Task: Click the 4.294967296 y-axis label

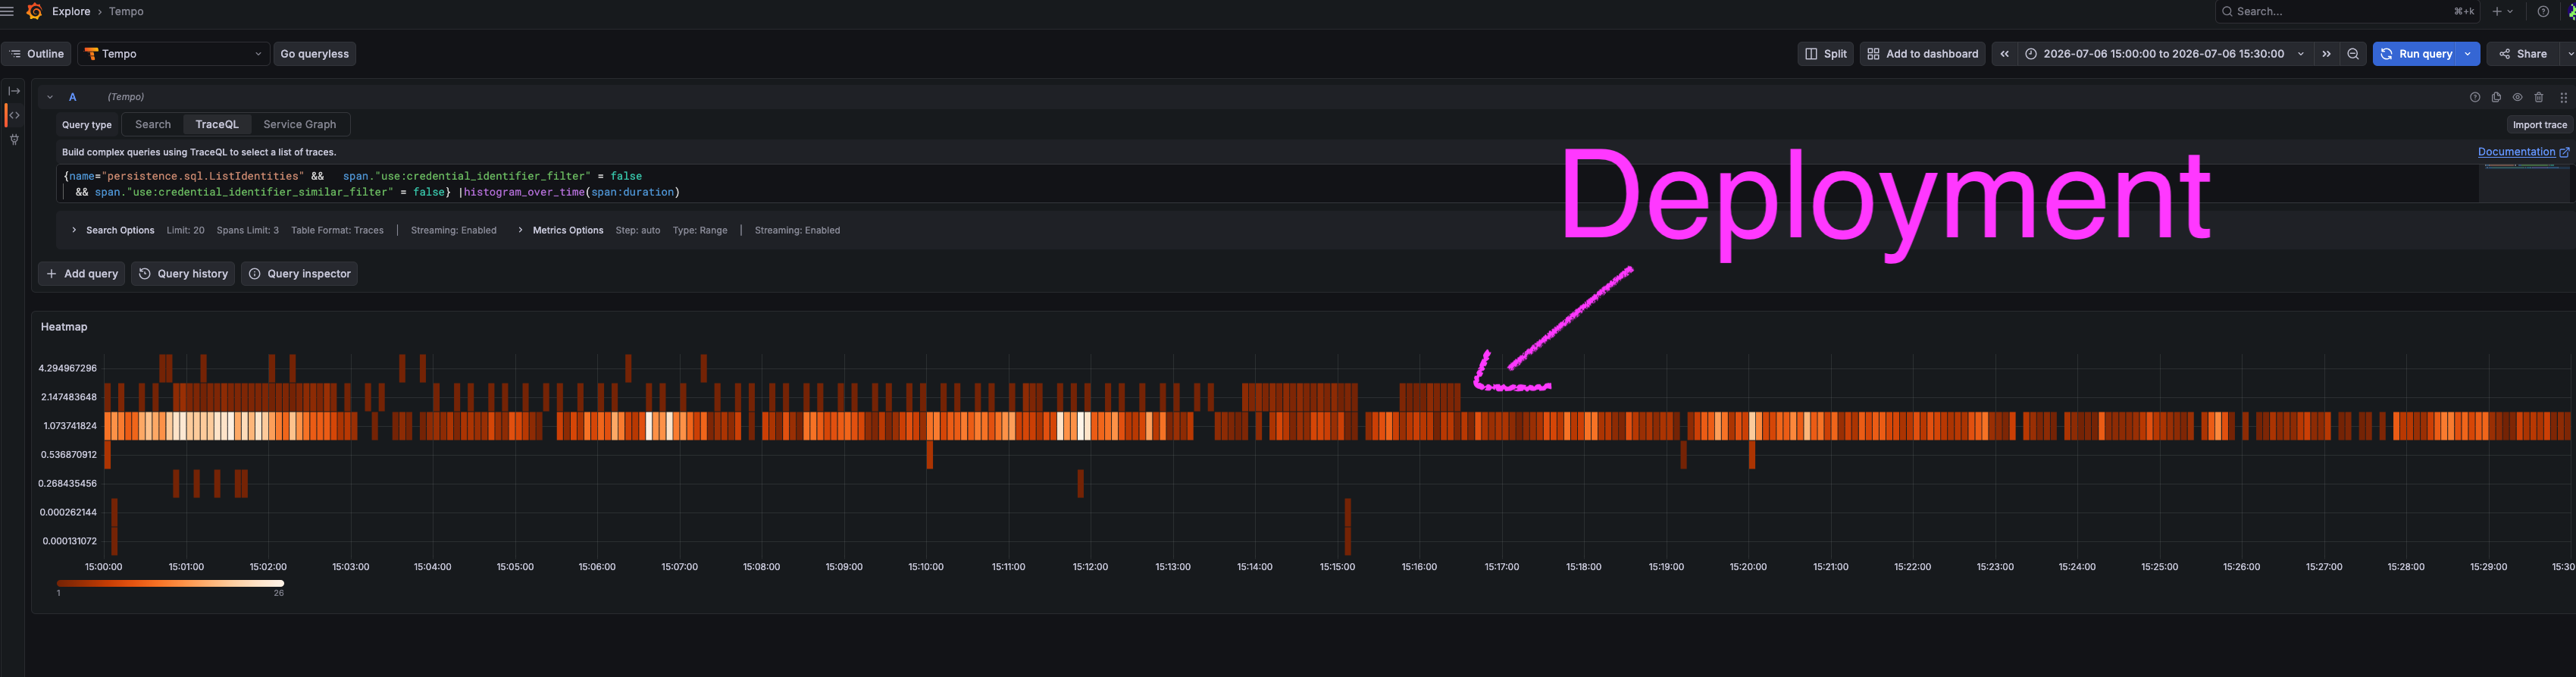Action: pos(68,368)
